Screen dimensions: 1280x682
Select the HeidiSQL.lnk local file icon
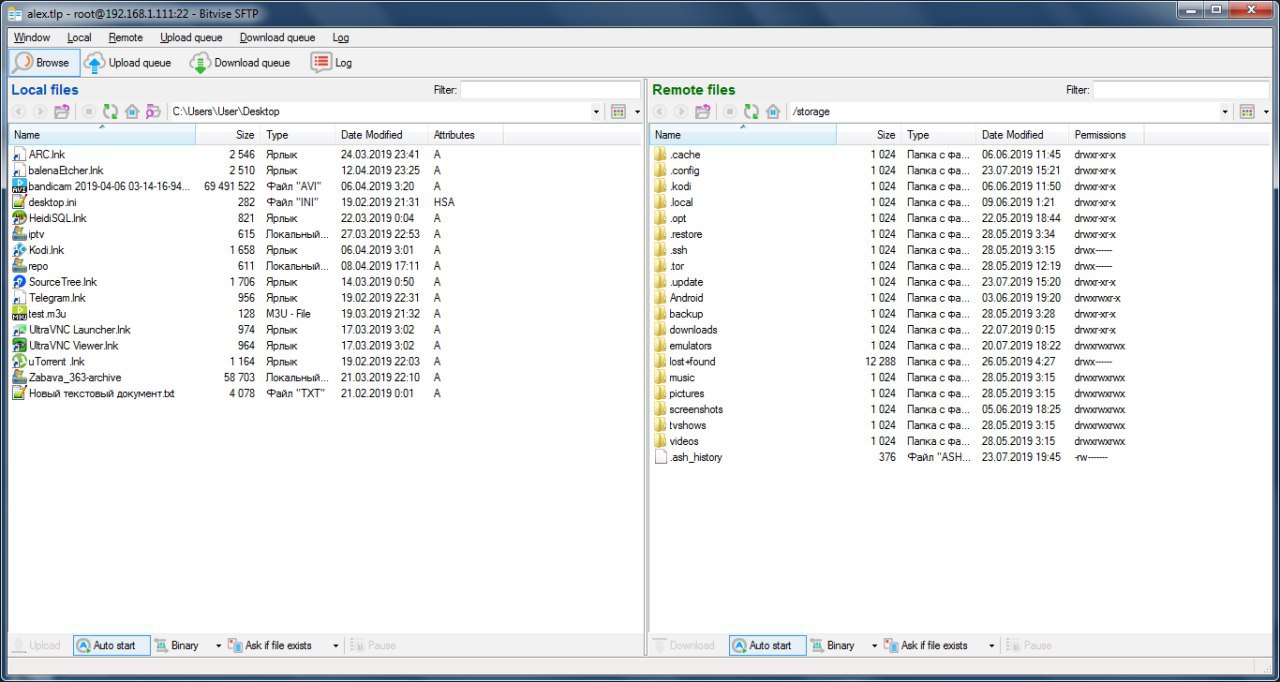pyautogui.click(x=19, y=218)
